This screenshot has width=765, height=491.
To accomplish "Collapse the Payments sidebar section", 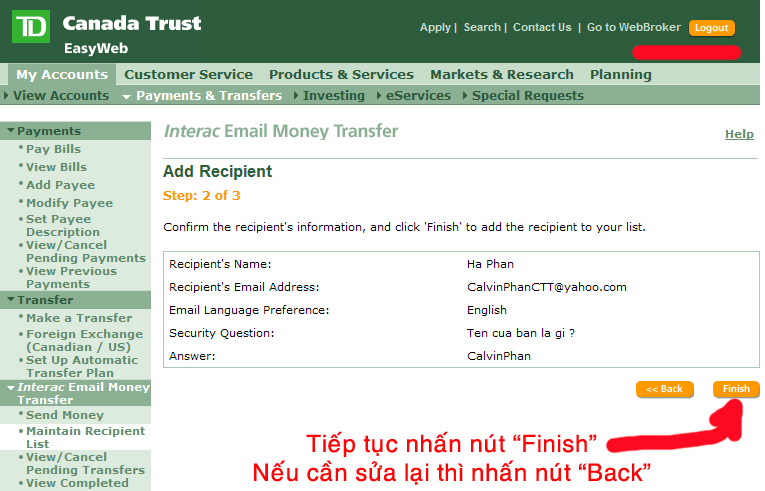I will (x=48, y=131).
